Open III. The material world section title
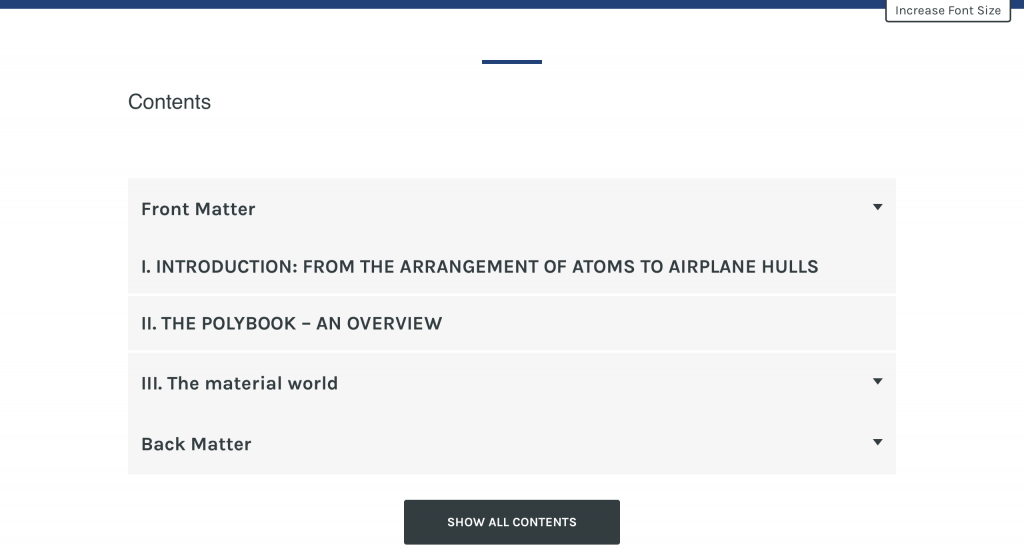The width and height of the screenshot is (1024, 551). [240, 383]
